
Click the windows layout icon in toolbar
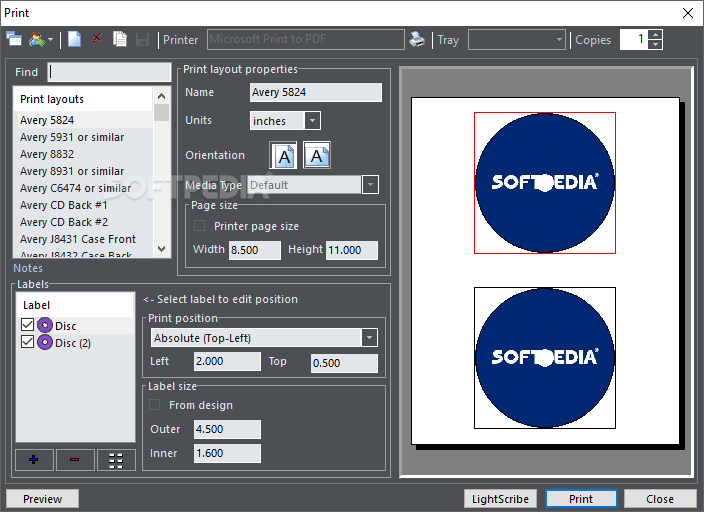pos(14,40)
